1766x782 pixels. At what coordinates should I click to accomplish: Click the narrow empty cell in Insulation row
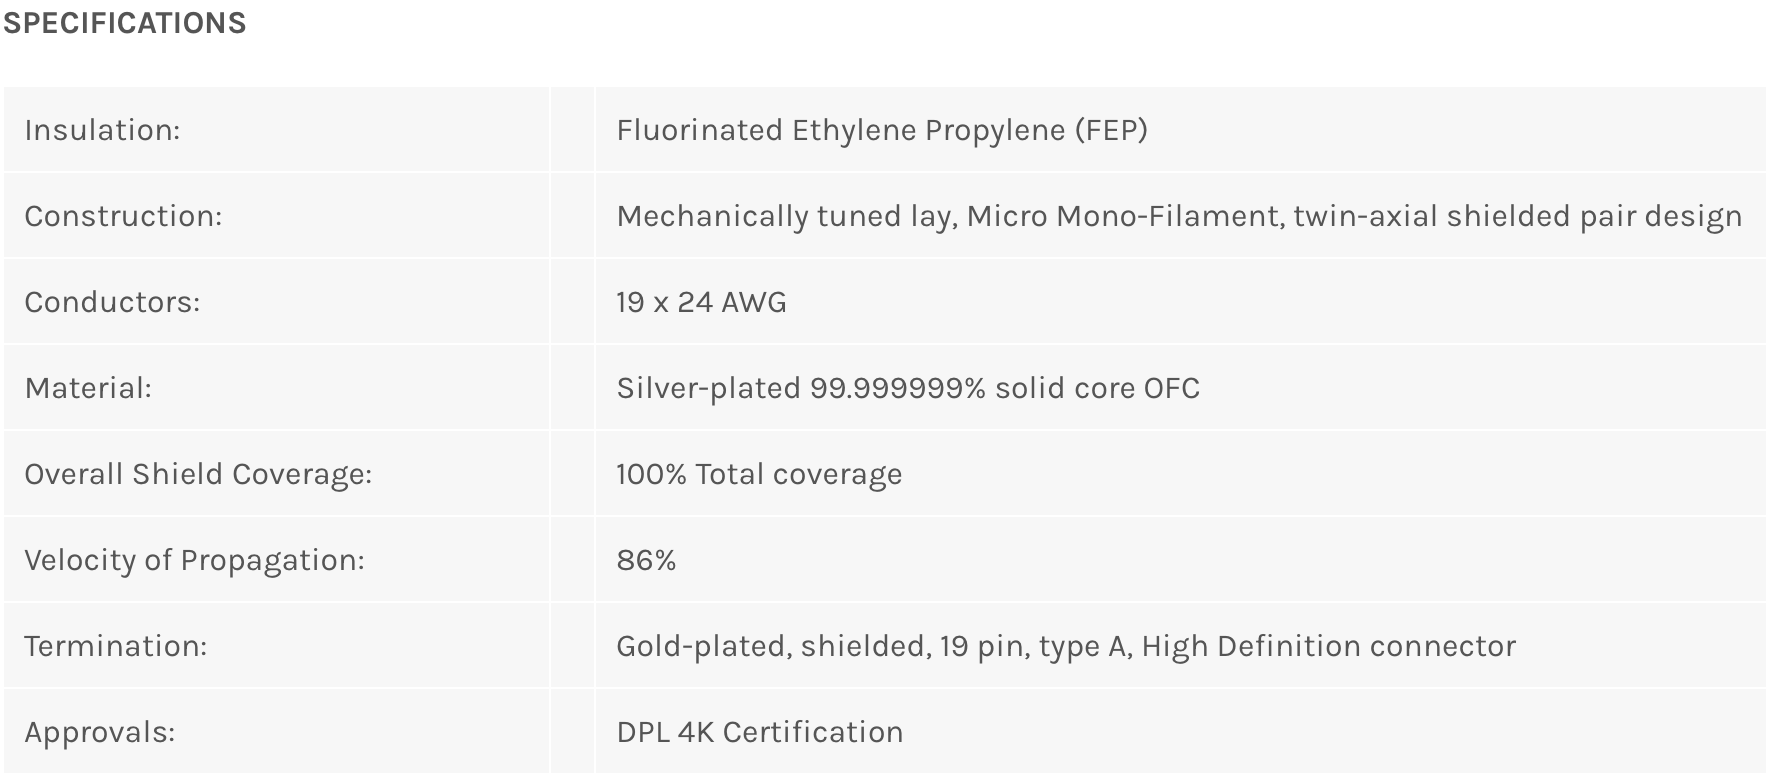pyautogui.click(x=572, y=130)
